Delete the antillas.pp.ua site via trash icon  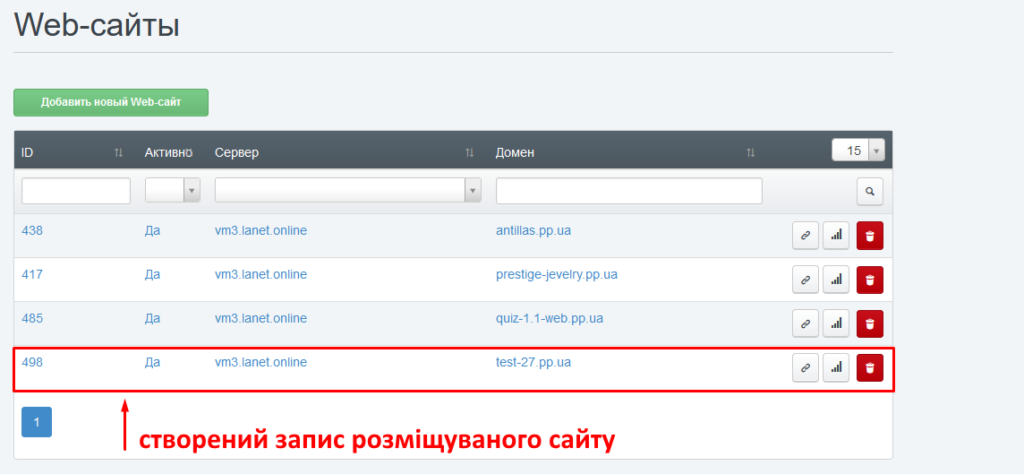869,235
